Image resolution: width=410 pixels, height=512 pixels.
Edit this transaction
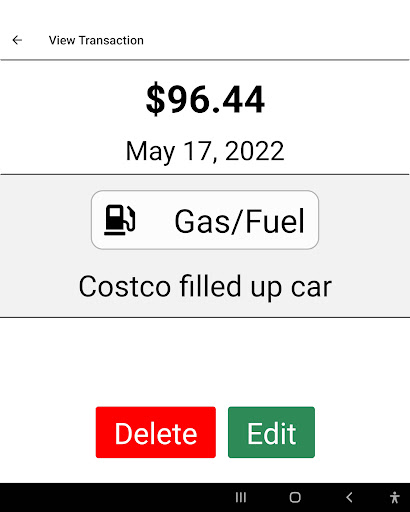click(271, 432)
